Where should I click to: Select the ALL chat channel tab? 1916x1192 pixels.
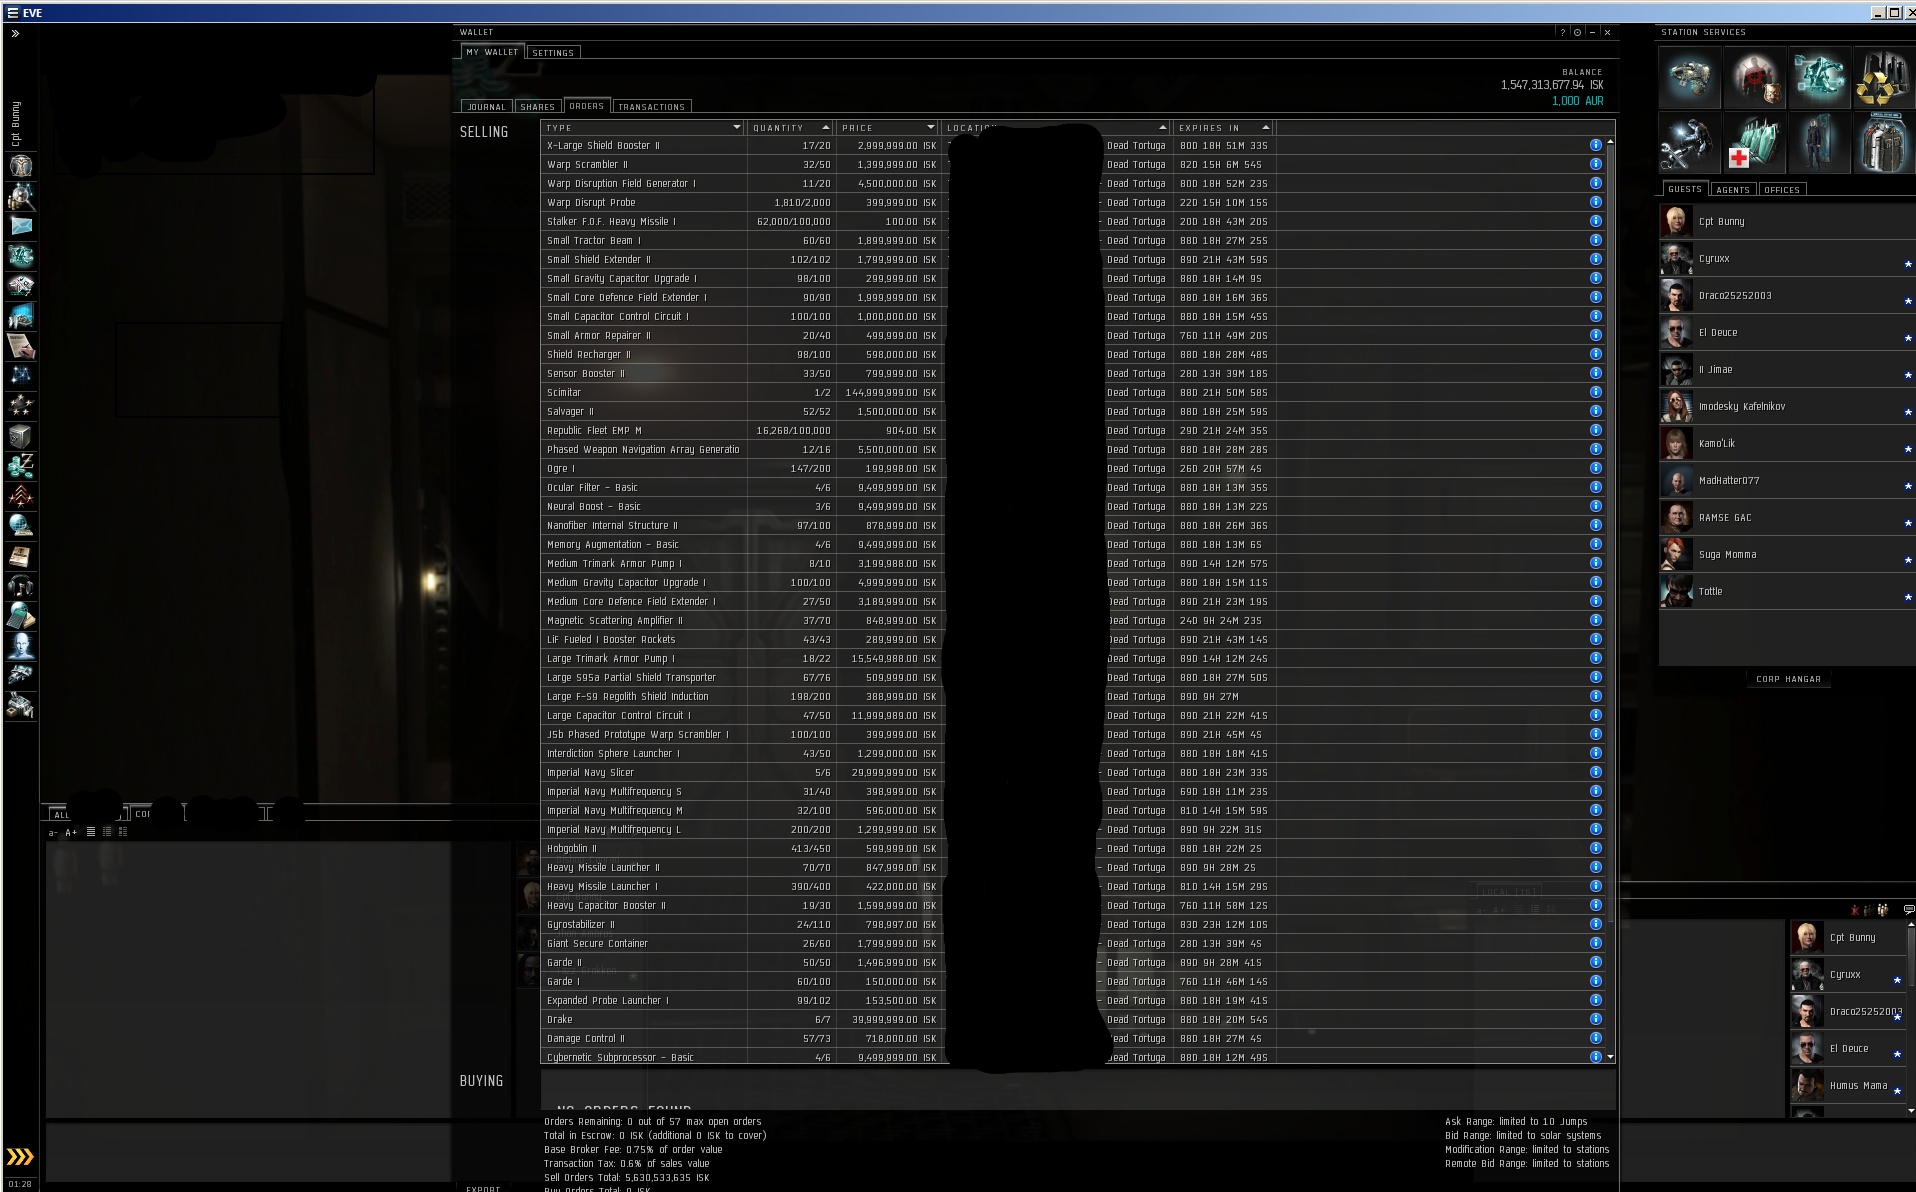62,814
